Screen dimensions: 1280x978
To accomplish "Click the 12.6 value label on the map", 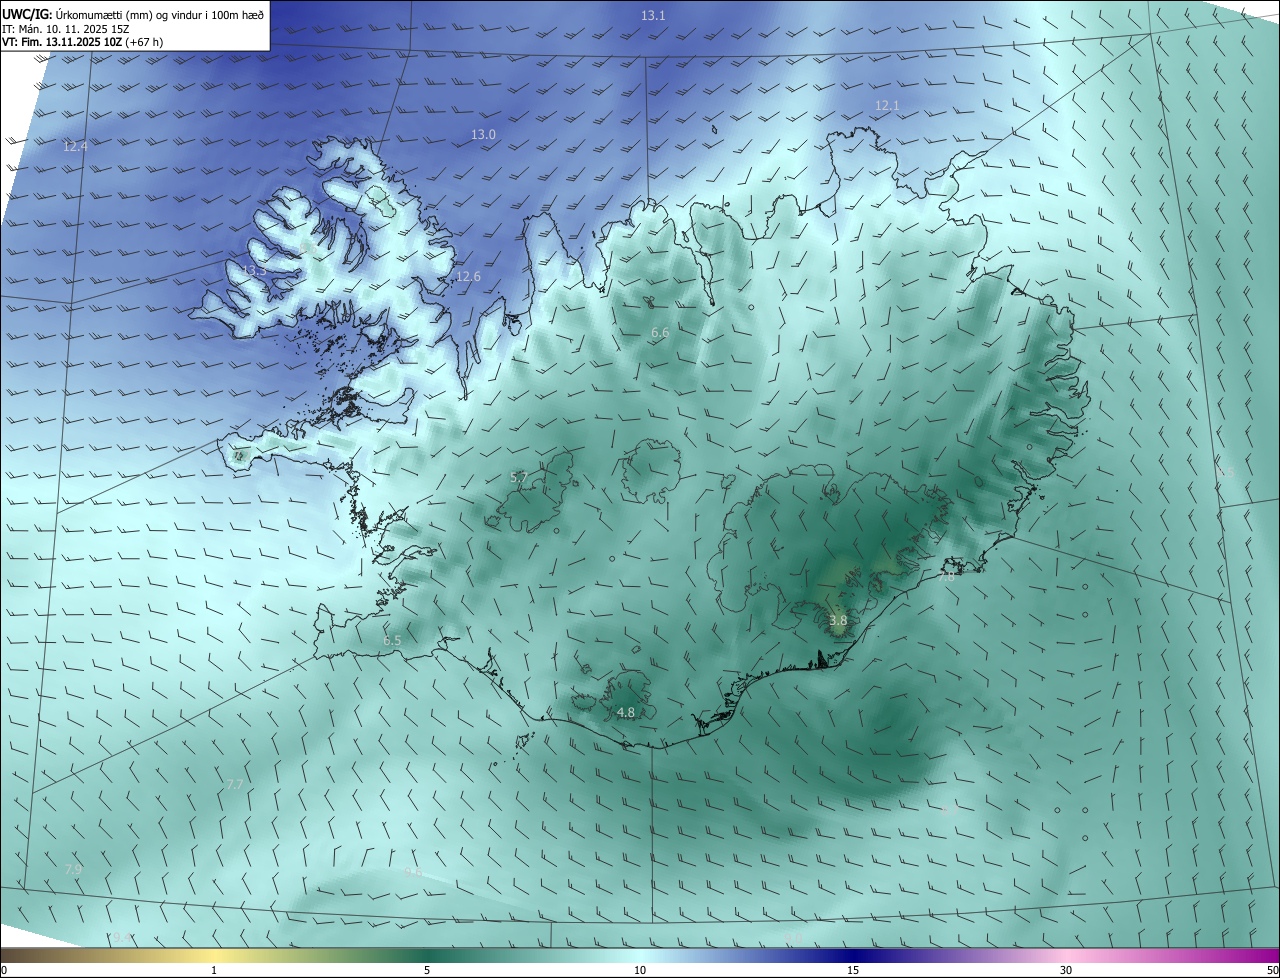I will click(468, 276).
